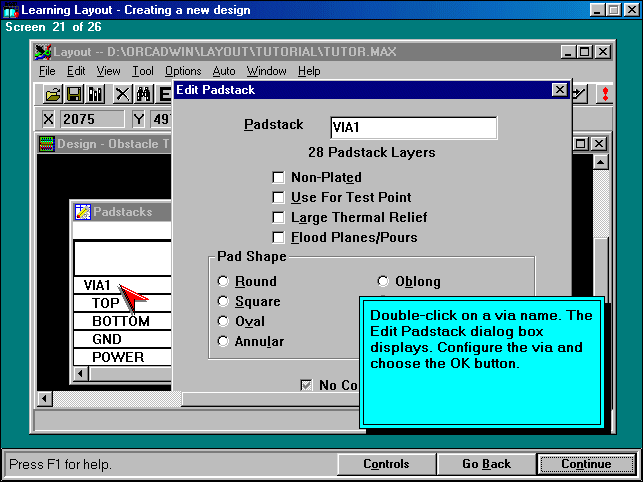Click the Save diskette toolbar icon

pos(74,94)
